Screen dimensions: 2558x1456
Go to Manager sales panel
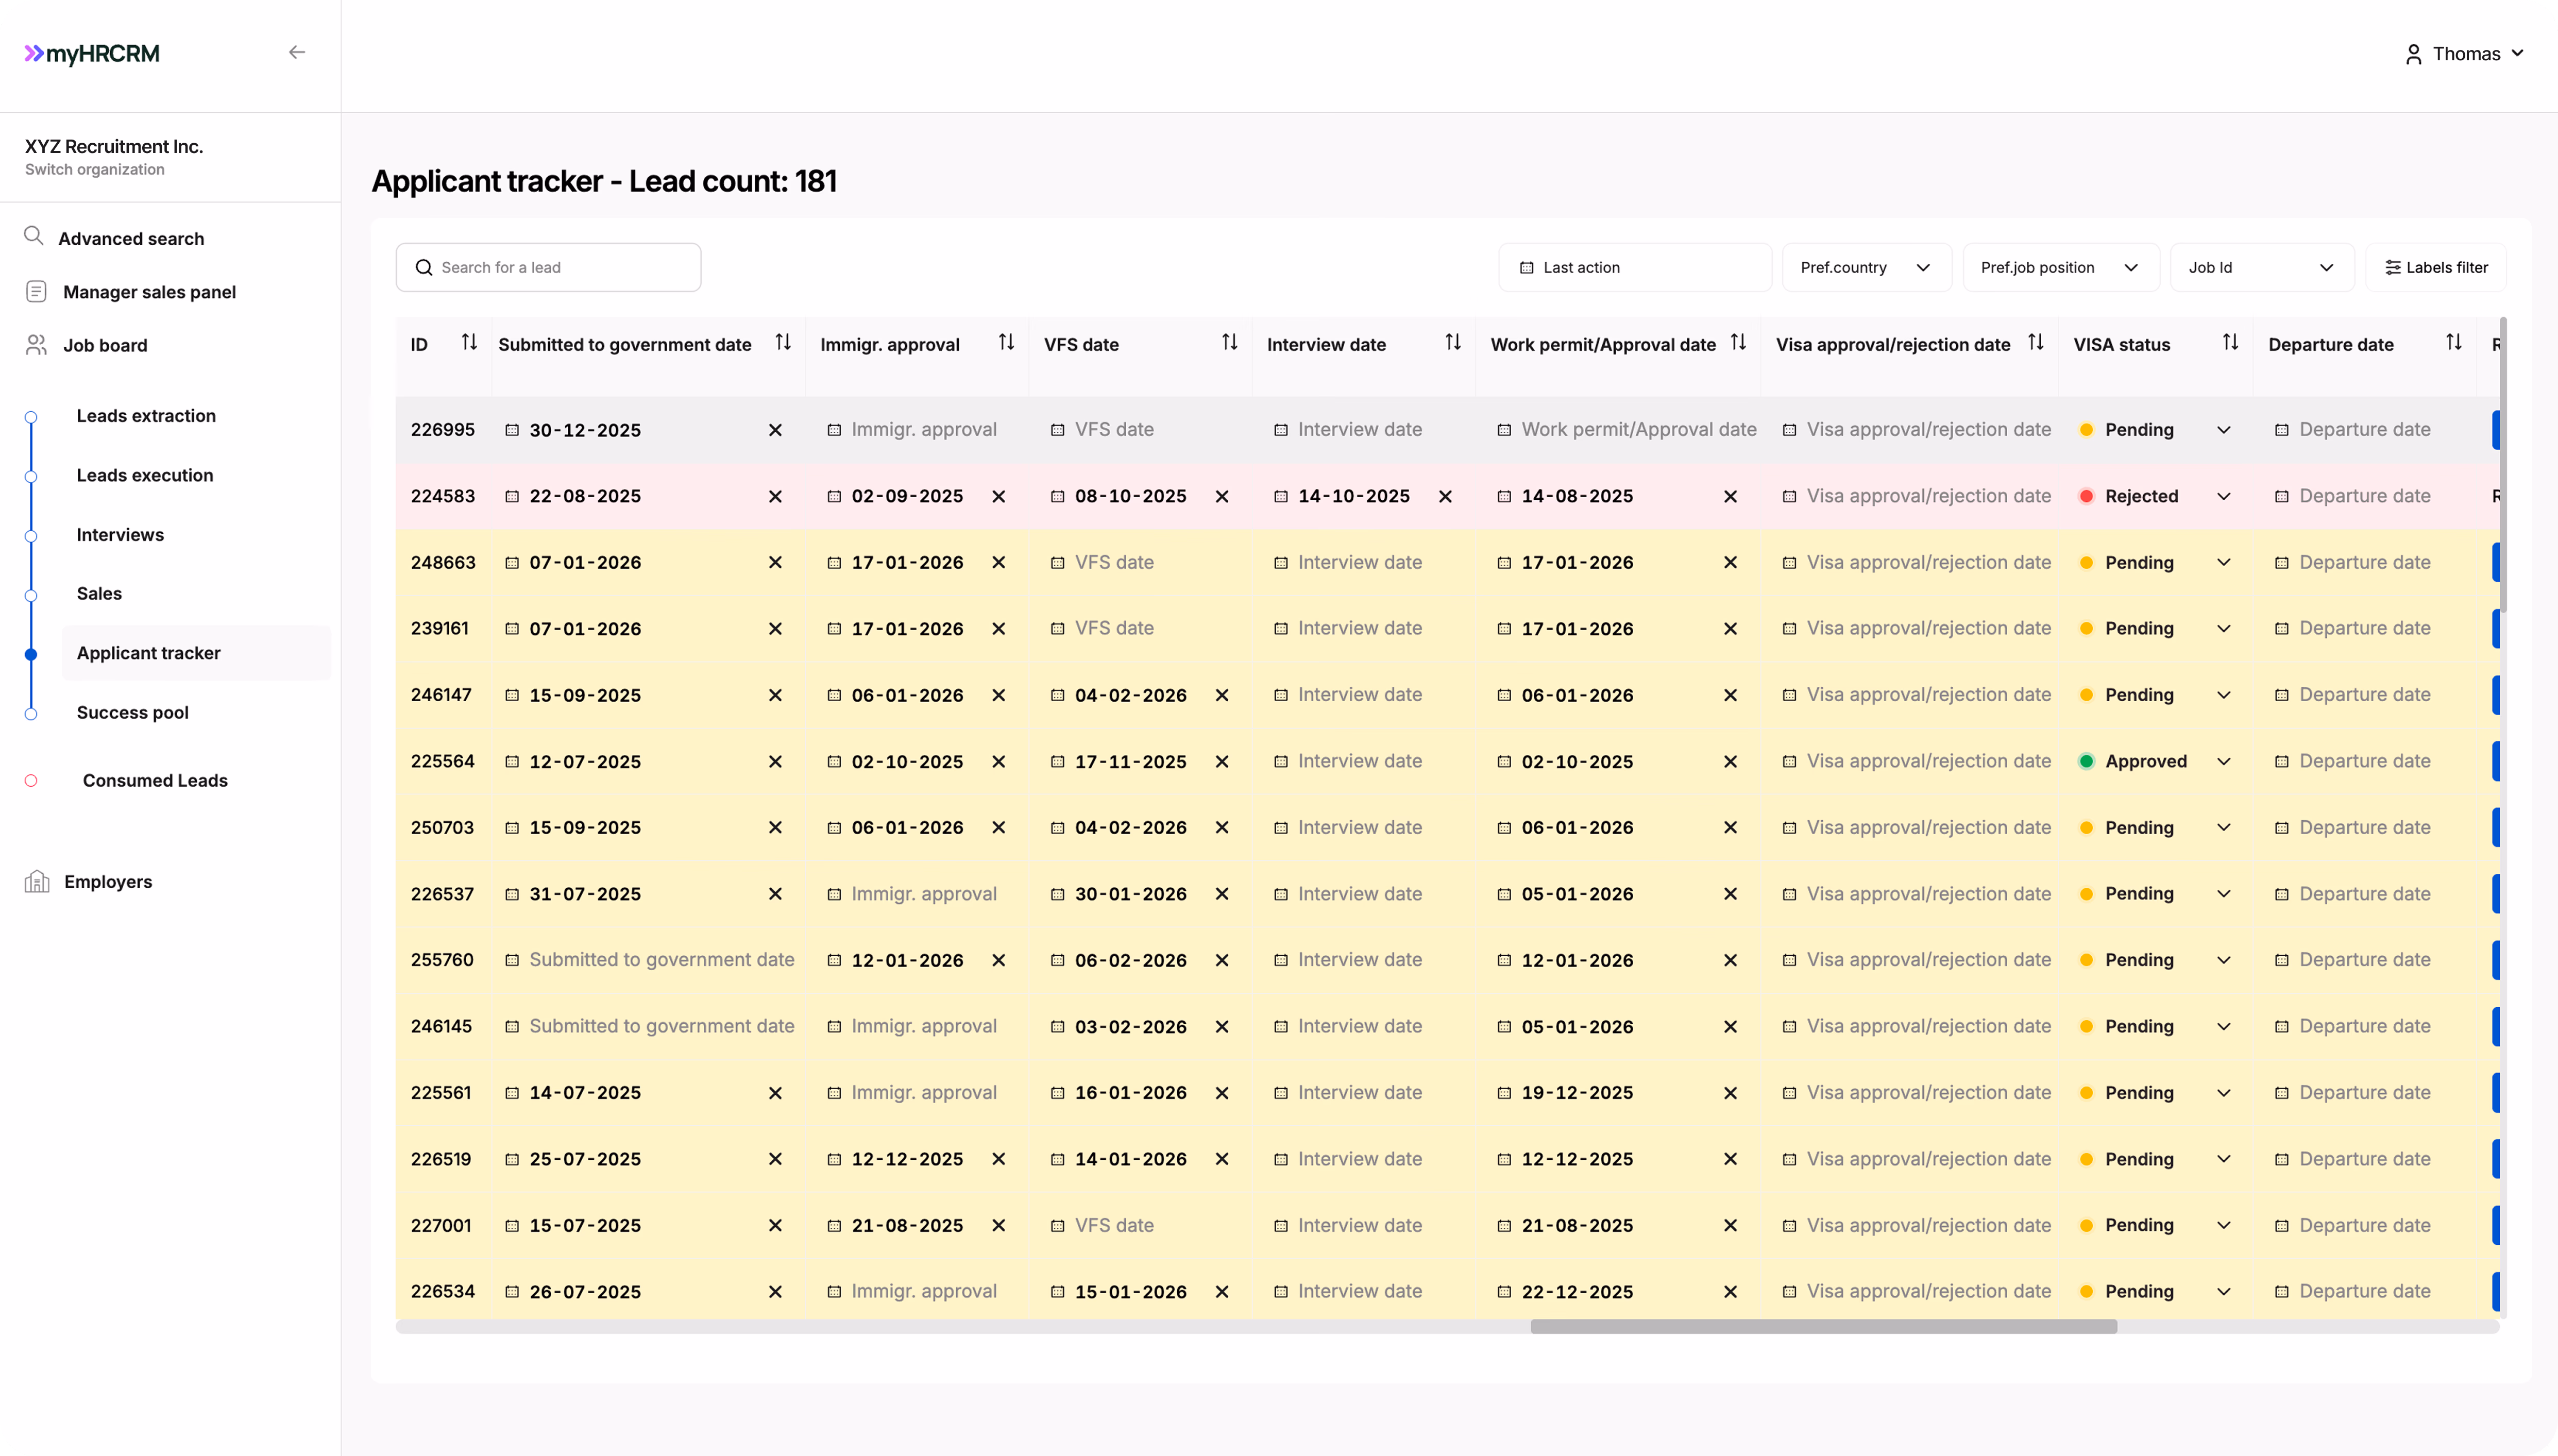tap(149, 292)
